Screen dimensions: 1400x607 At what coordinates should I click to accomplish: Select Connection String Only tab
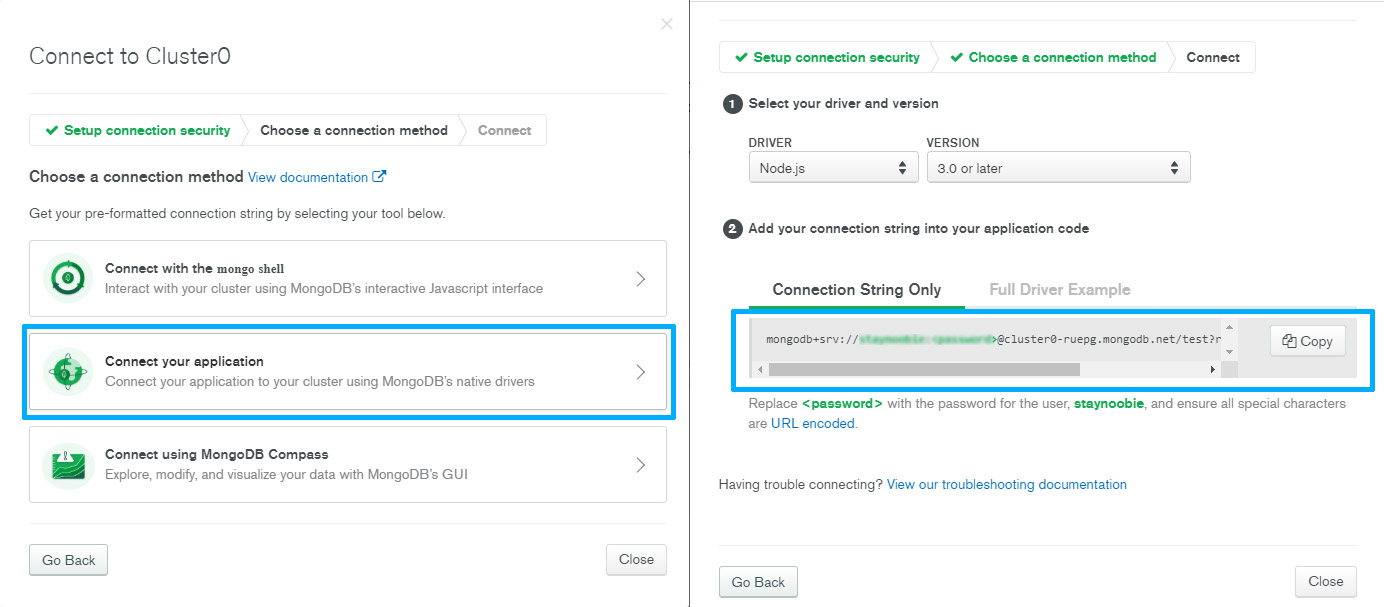point(857,289)
